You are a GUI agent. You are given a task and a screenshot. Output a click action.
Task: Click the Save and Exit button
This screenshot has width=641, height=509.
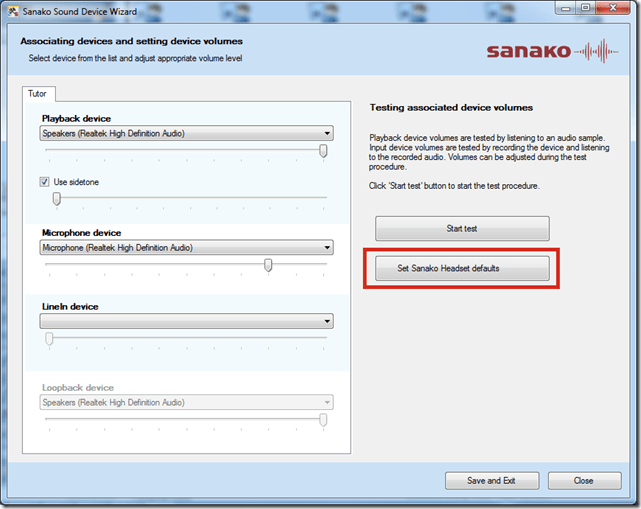pos(492,481)
